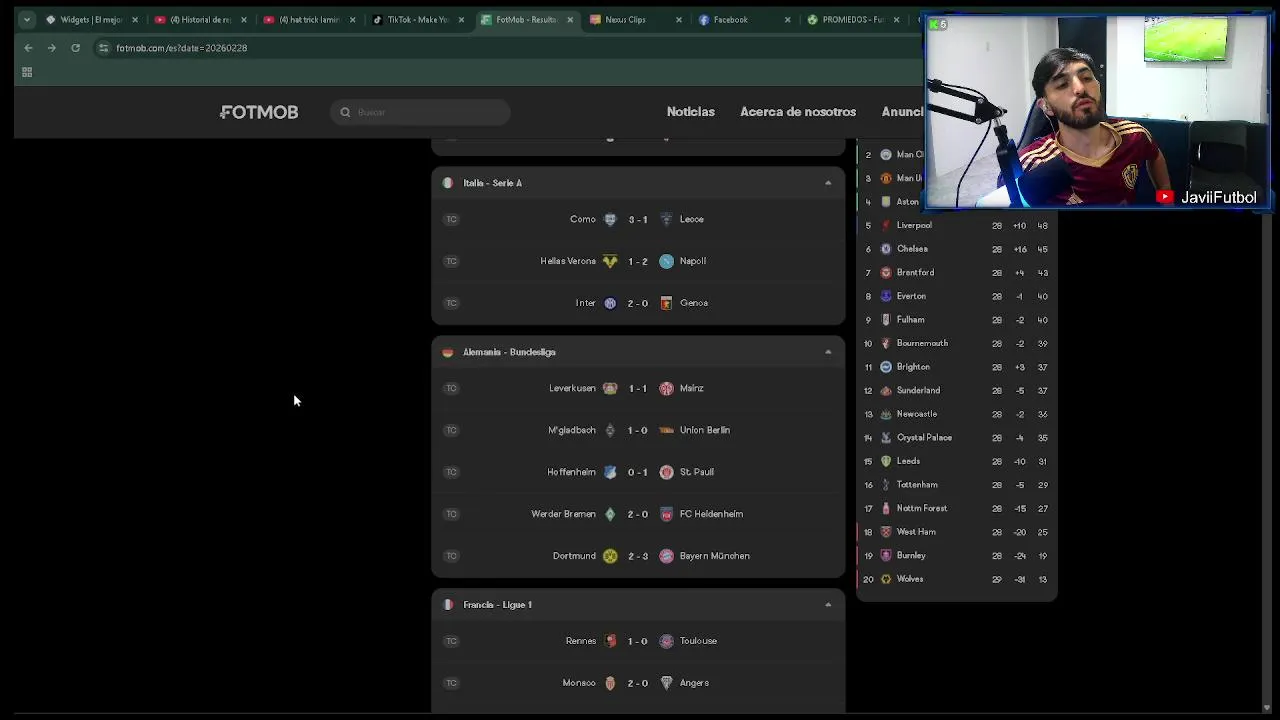Reload the page
Viewport: 1280px width, 720px height.
click(x=75, y=48)
